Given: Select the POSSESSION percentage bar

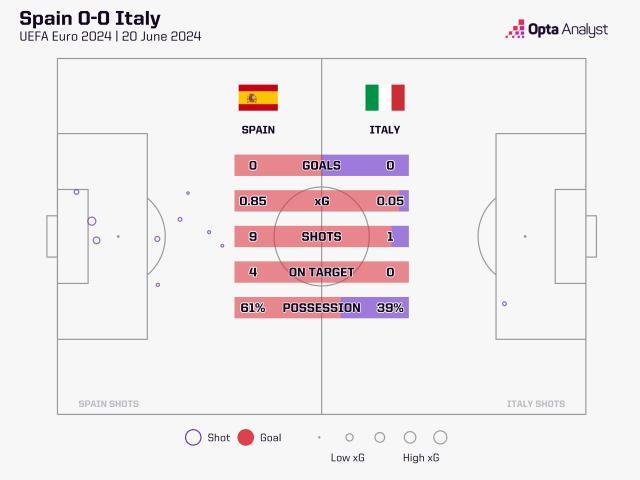Looking at the screenshot, I should 321,308.
